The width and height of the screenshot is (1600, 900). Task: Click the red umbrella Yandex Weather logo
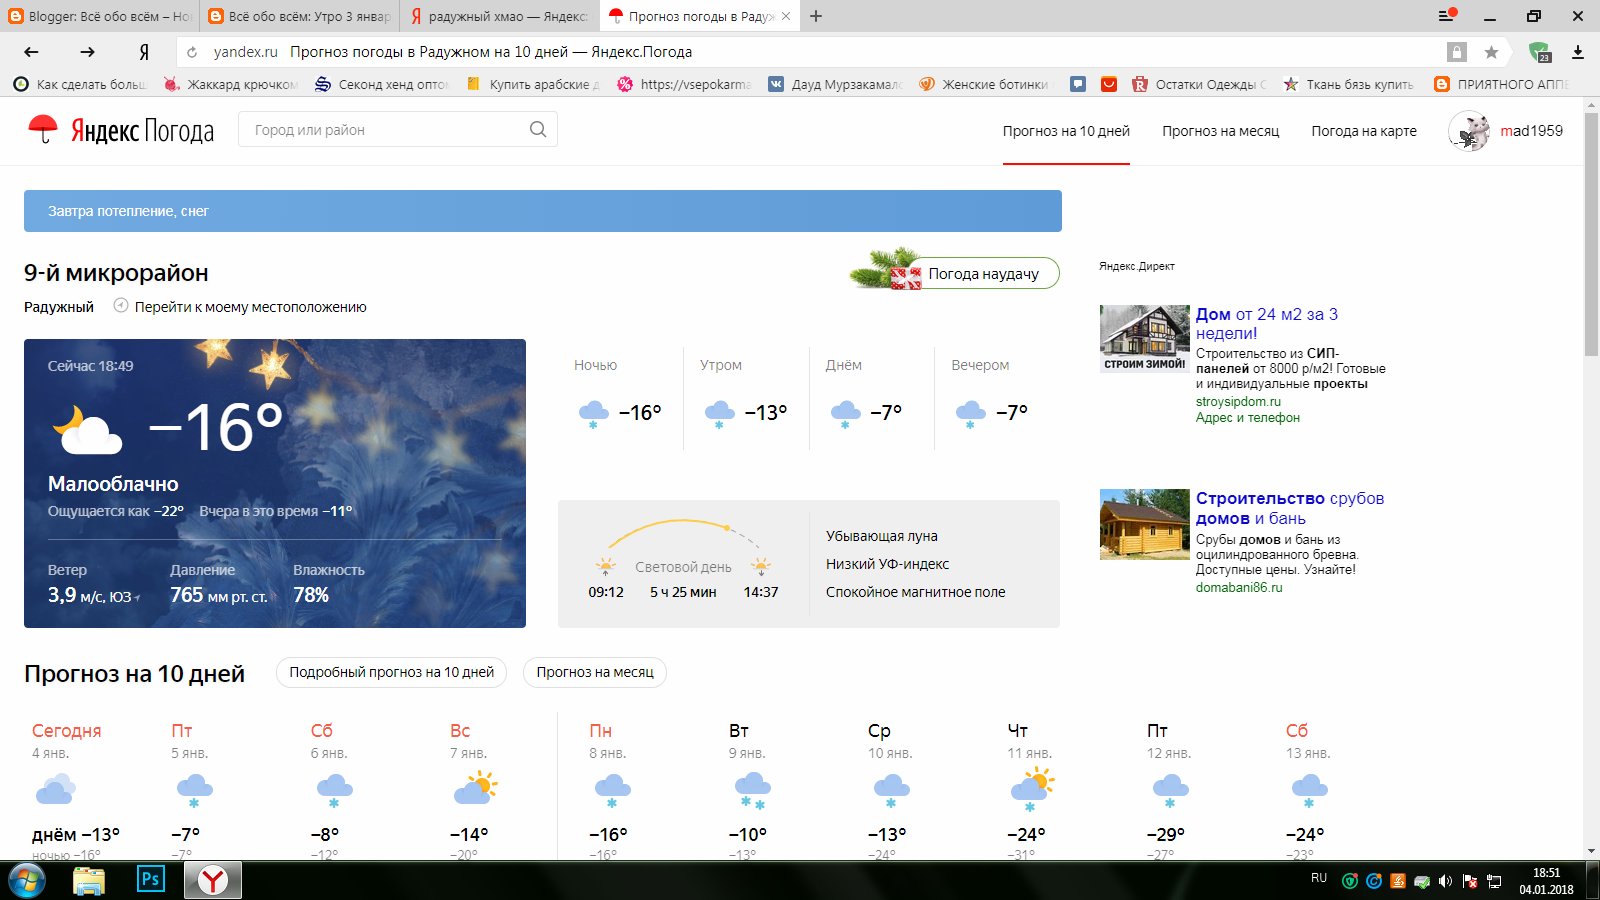tap(43, 129)
